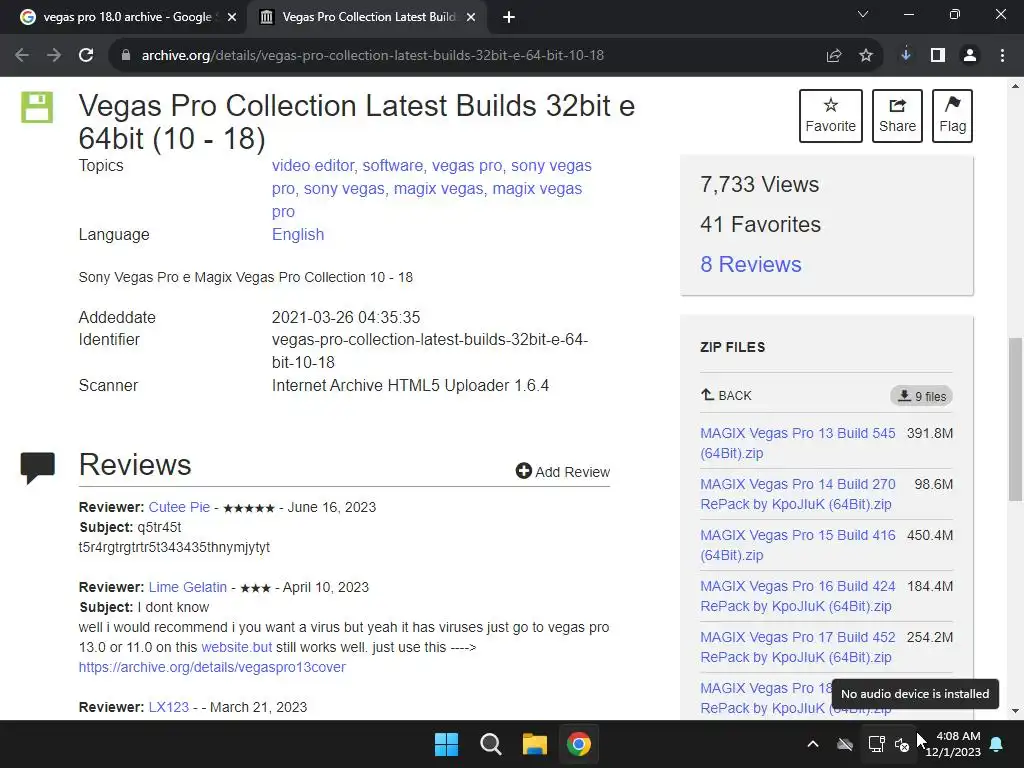Open MAGIX Vegas Pro 15 Build 416 zip
The image size is (1024, 768).
pyautogui.click(x=797, y=545)
